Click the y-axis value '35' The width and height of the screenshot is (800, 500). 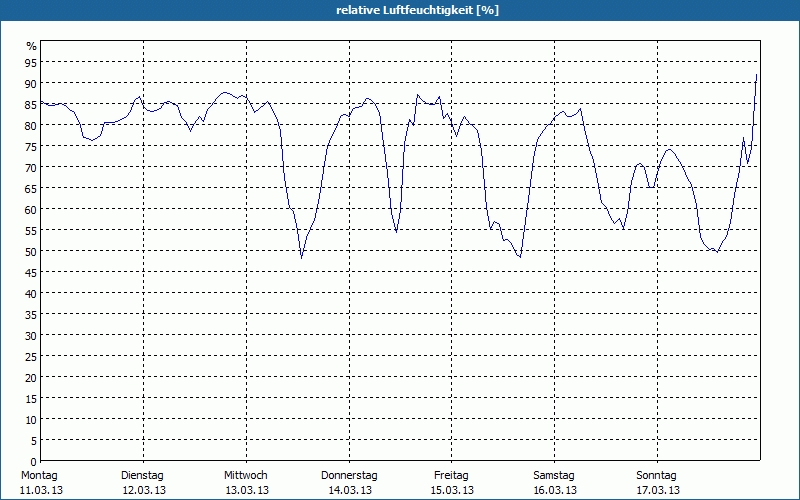click(x=31, y=315)
